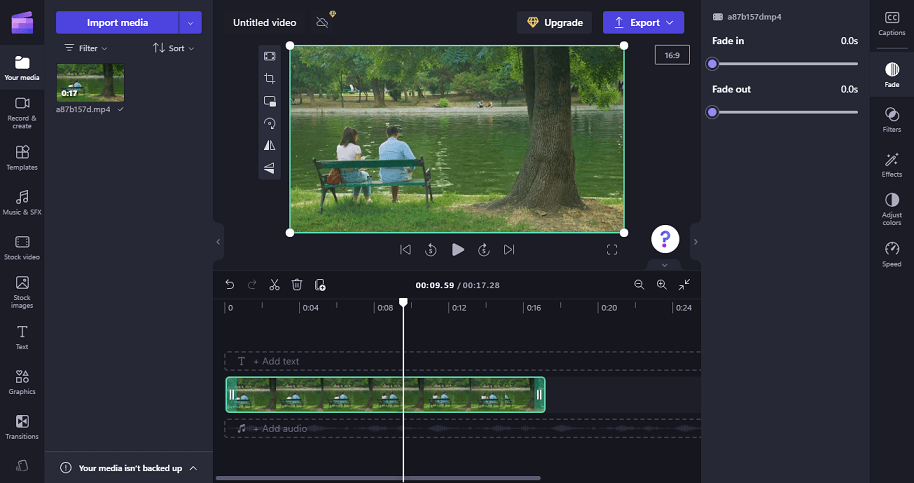Viewport: 914px width, 483px height.
Task: Click the Delete trash icon
Action: [297, 285]
